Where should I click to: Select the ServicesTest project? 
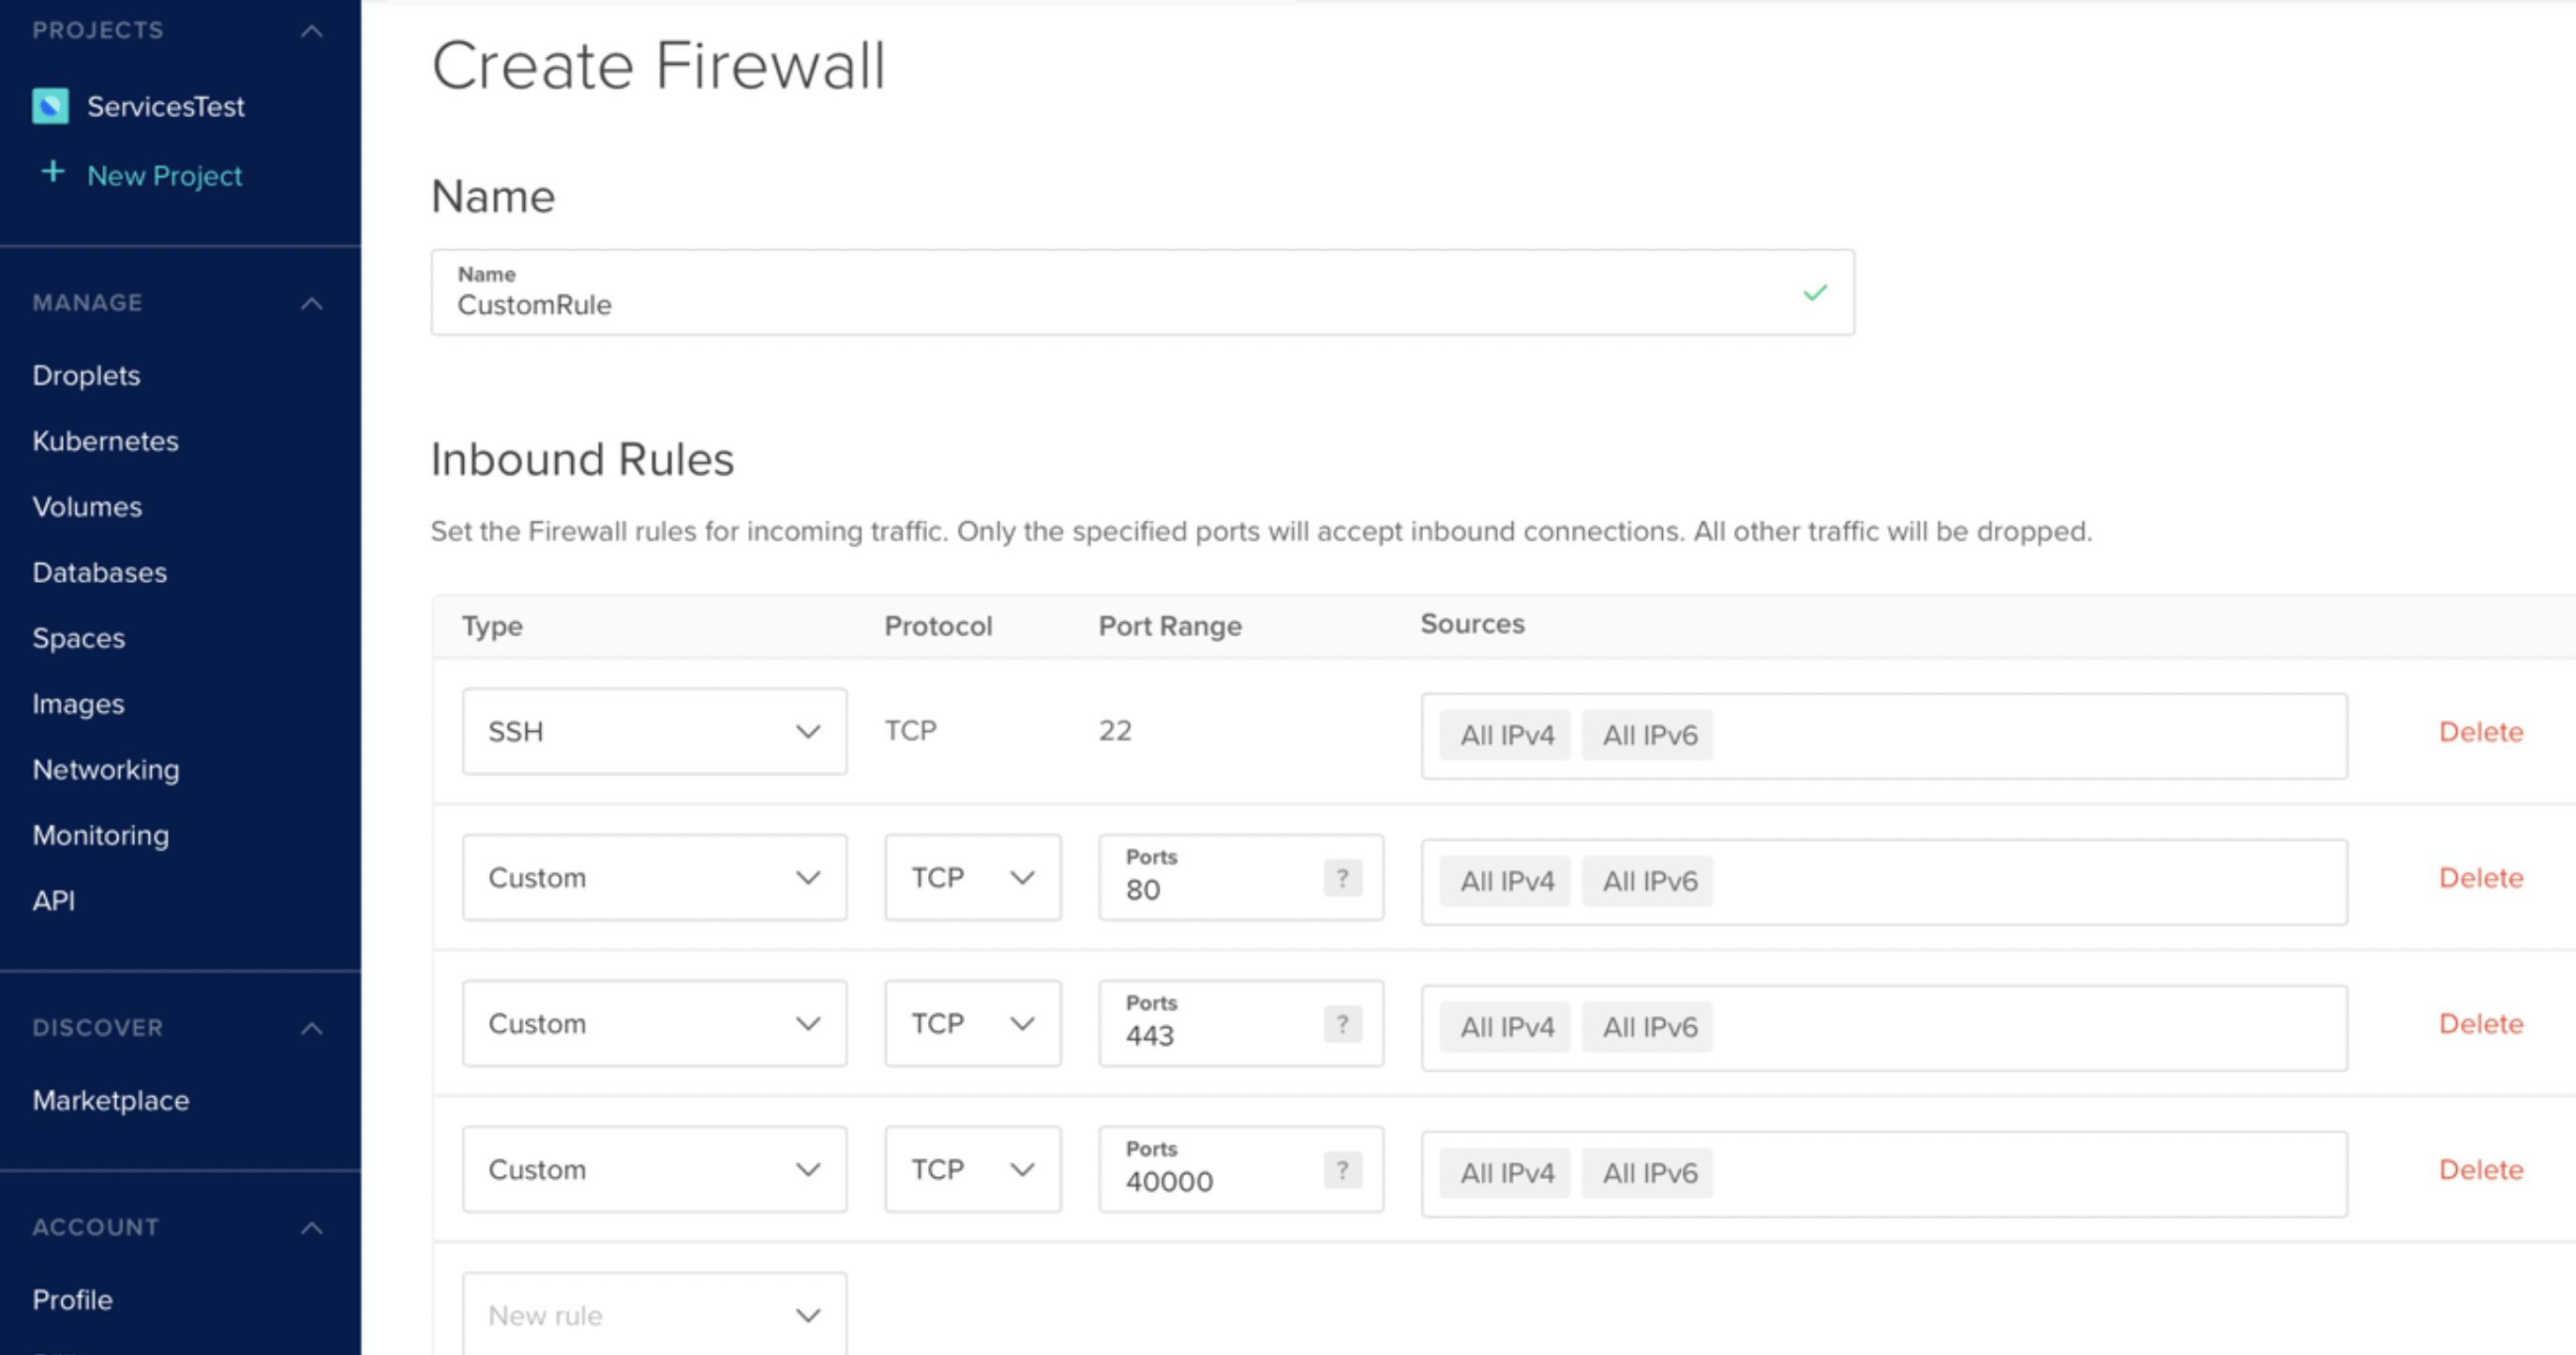tap(165, 106)
